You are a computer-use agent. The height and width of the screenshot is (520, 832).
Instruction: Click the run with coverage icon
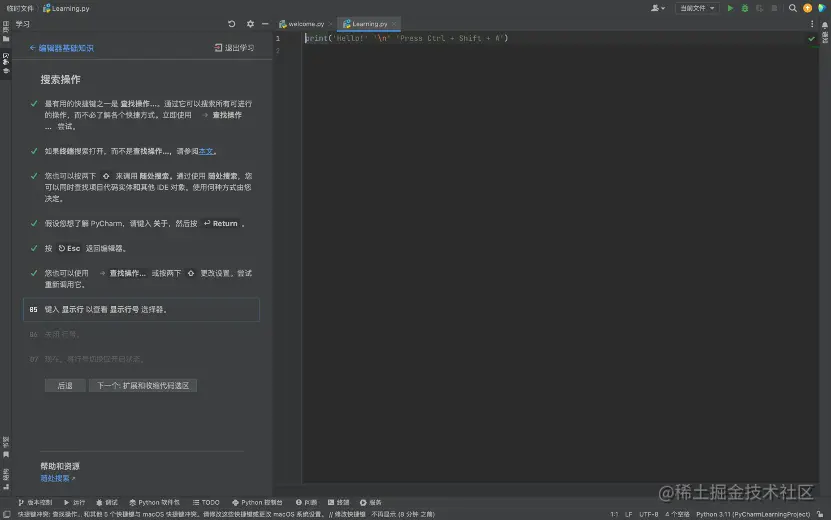pyautogui.click(x=760, y=8)
